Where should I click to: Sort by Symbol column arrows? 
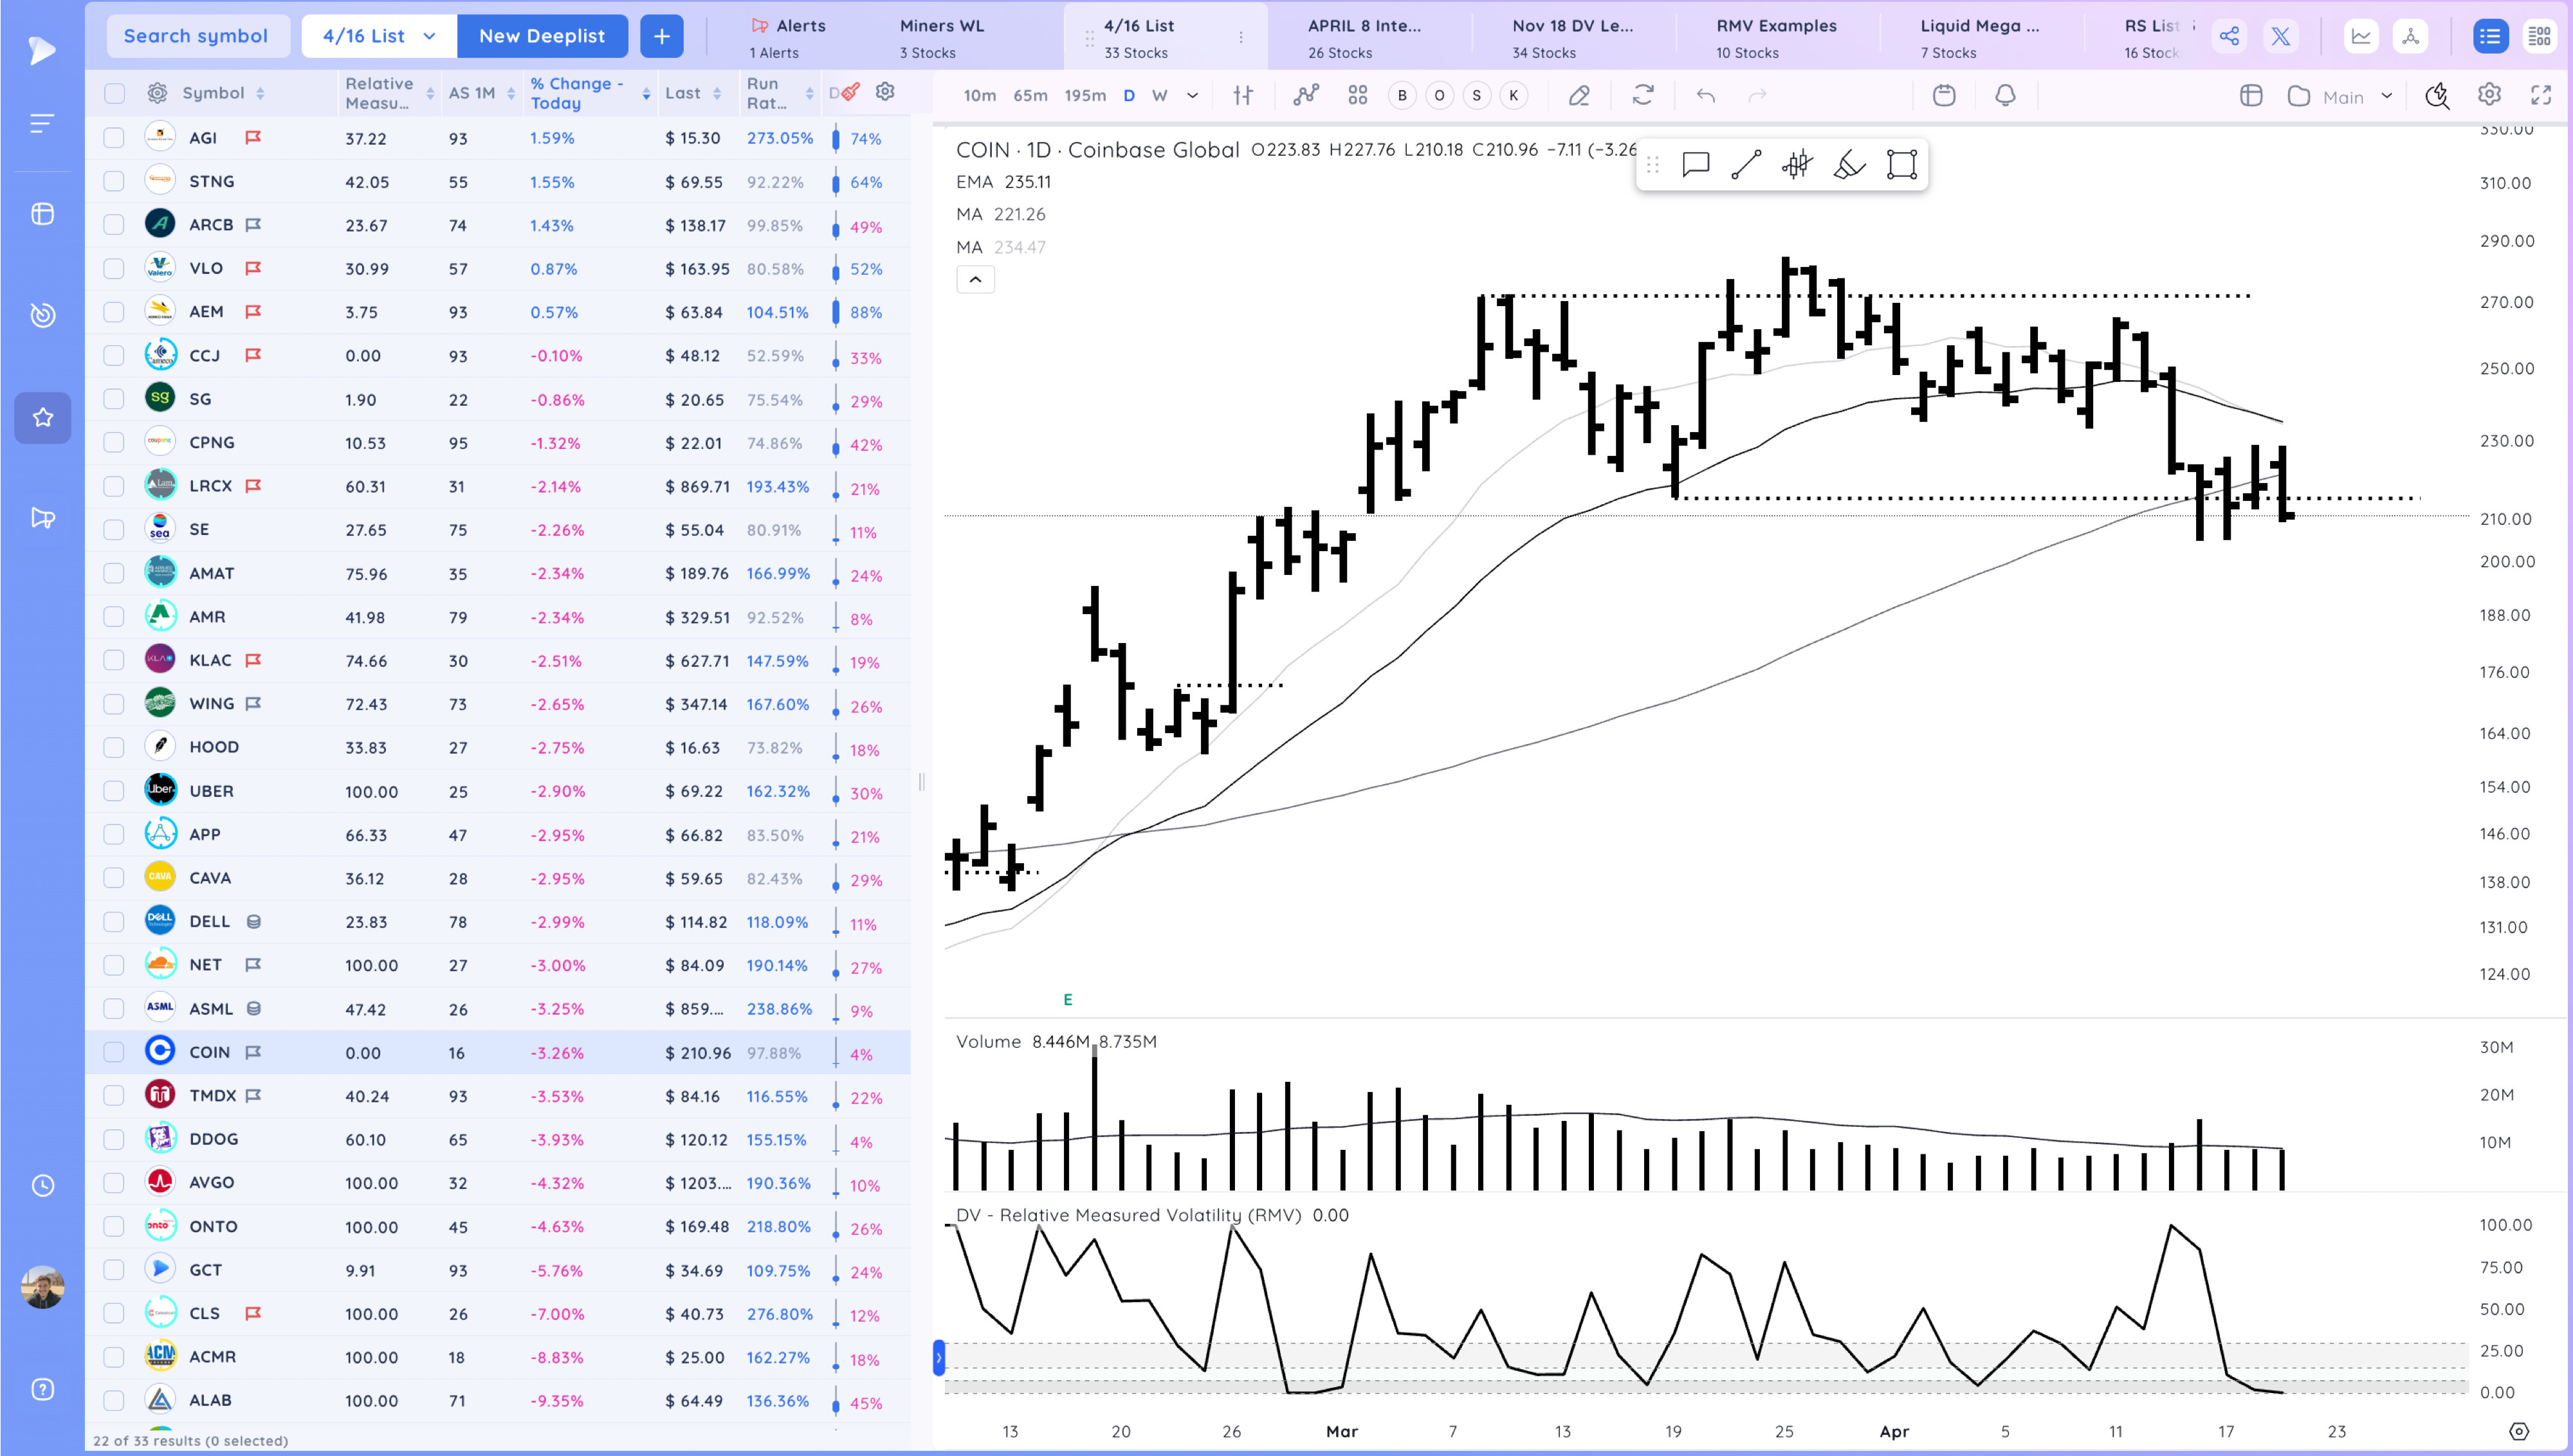point(260,93)
